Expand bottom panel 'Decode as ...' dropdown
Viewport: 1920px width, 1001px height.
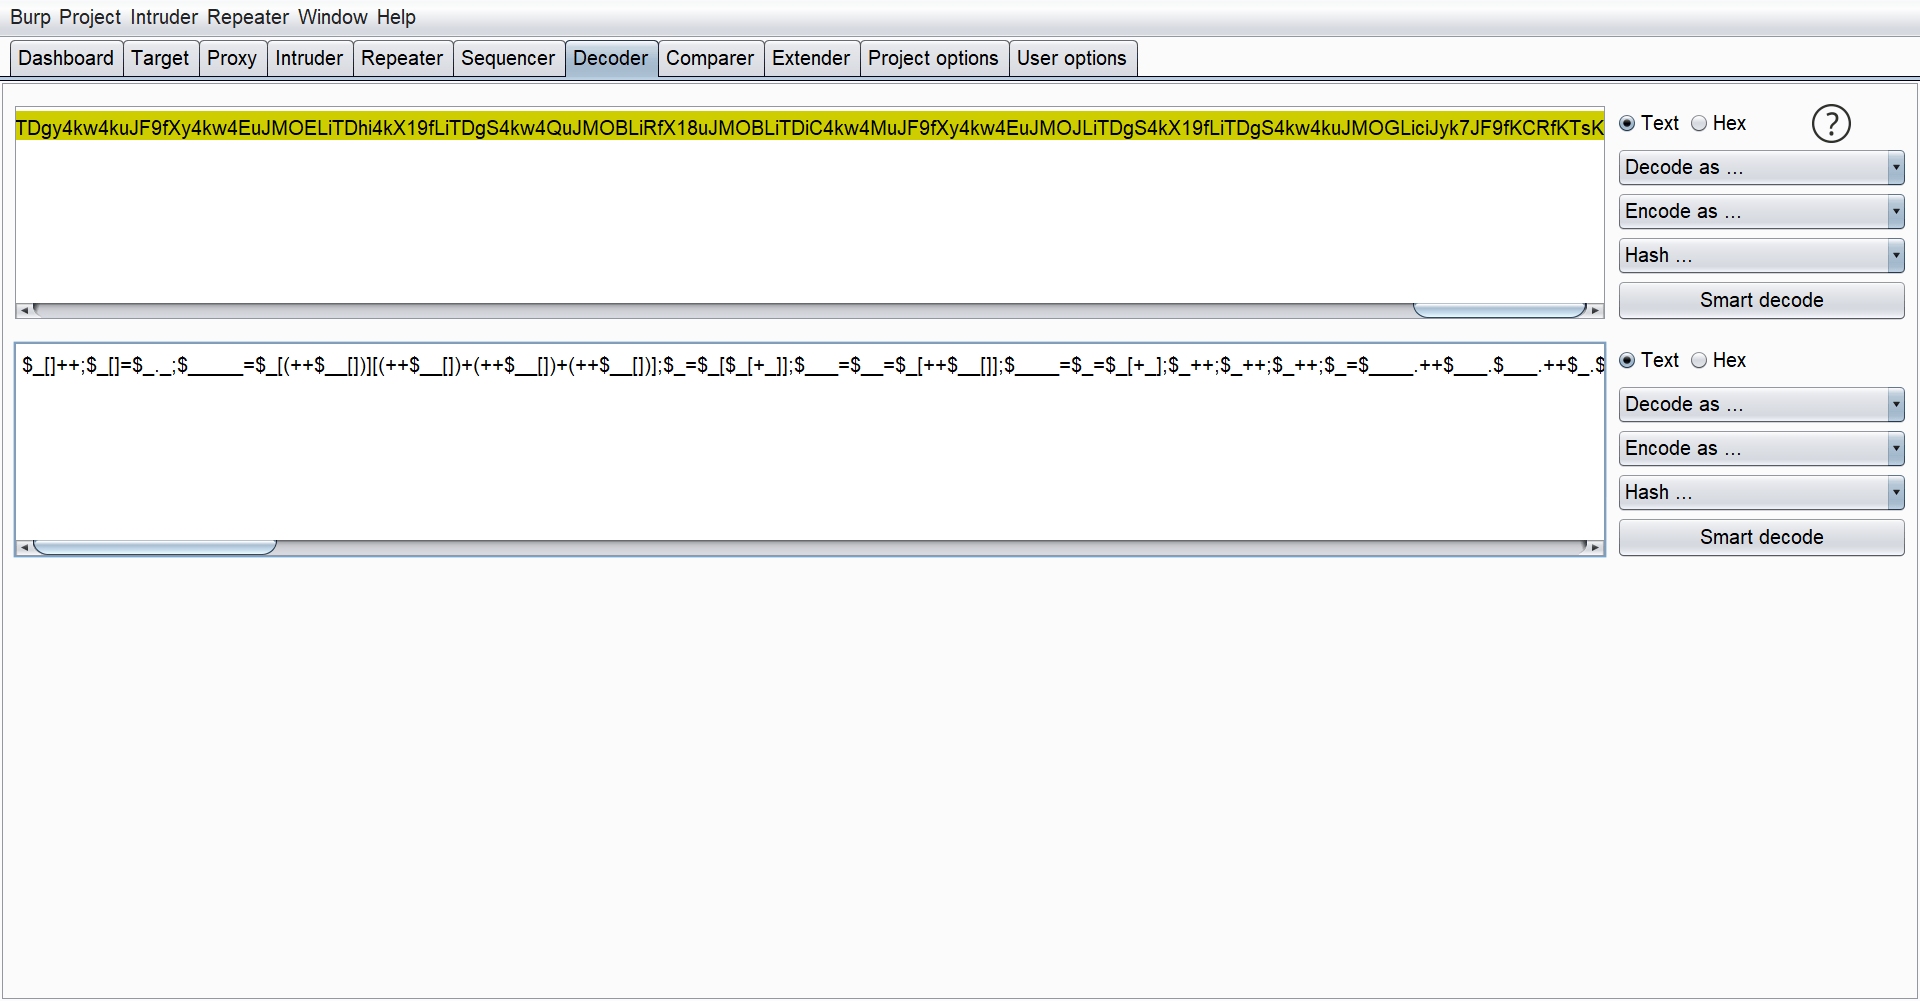tap(1760, 405)
